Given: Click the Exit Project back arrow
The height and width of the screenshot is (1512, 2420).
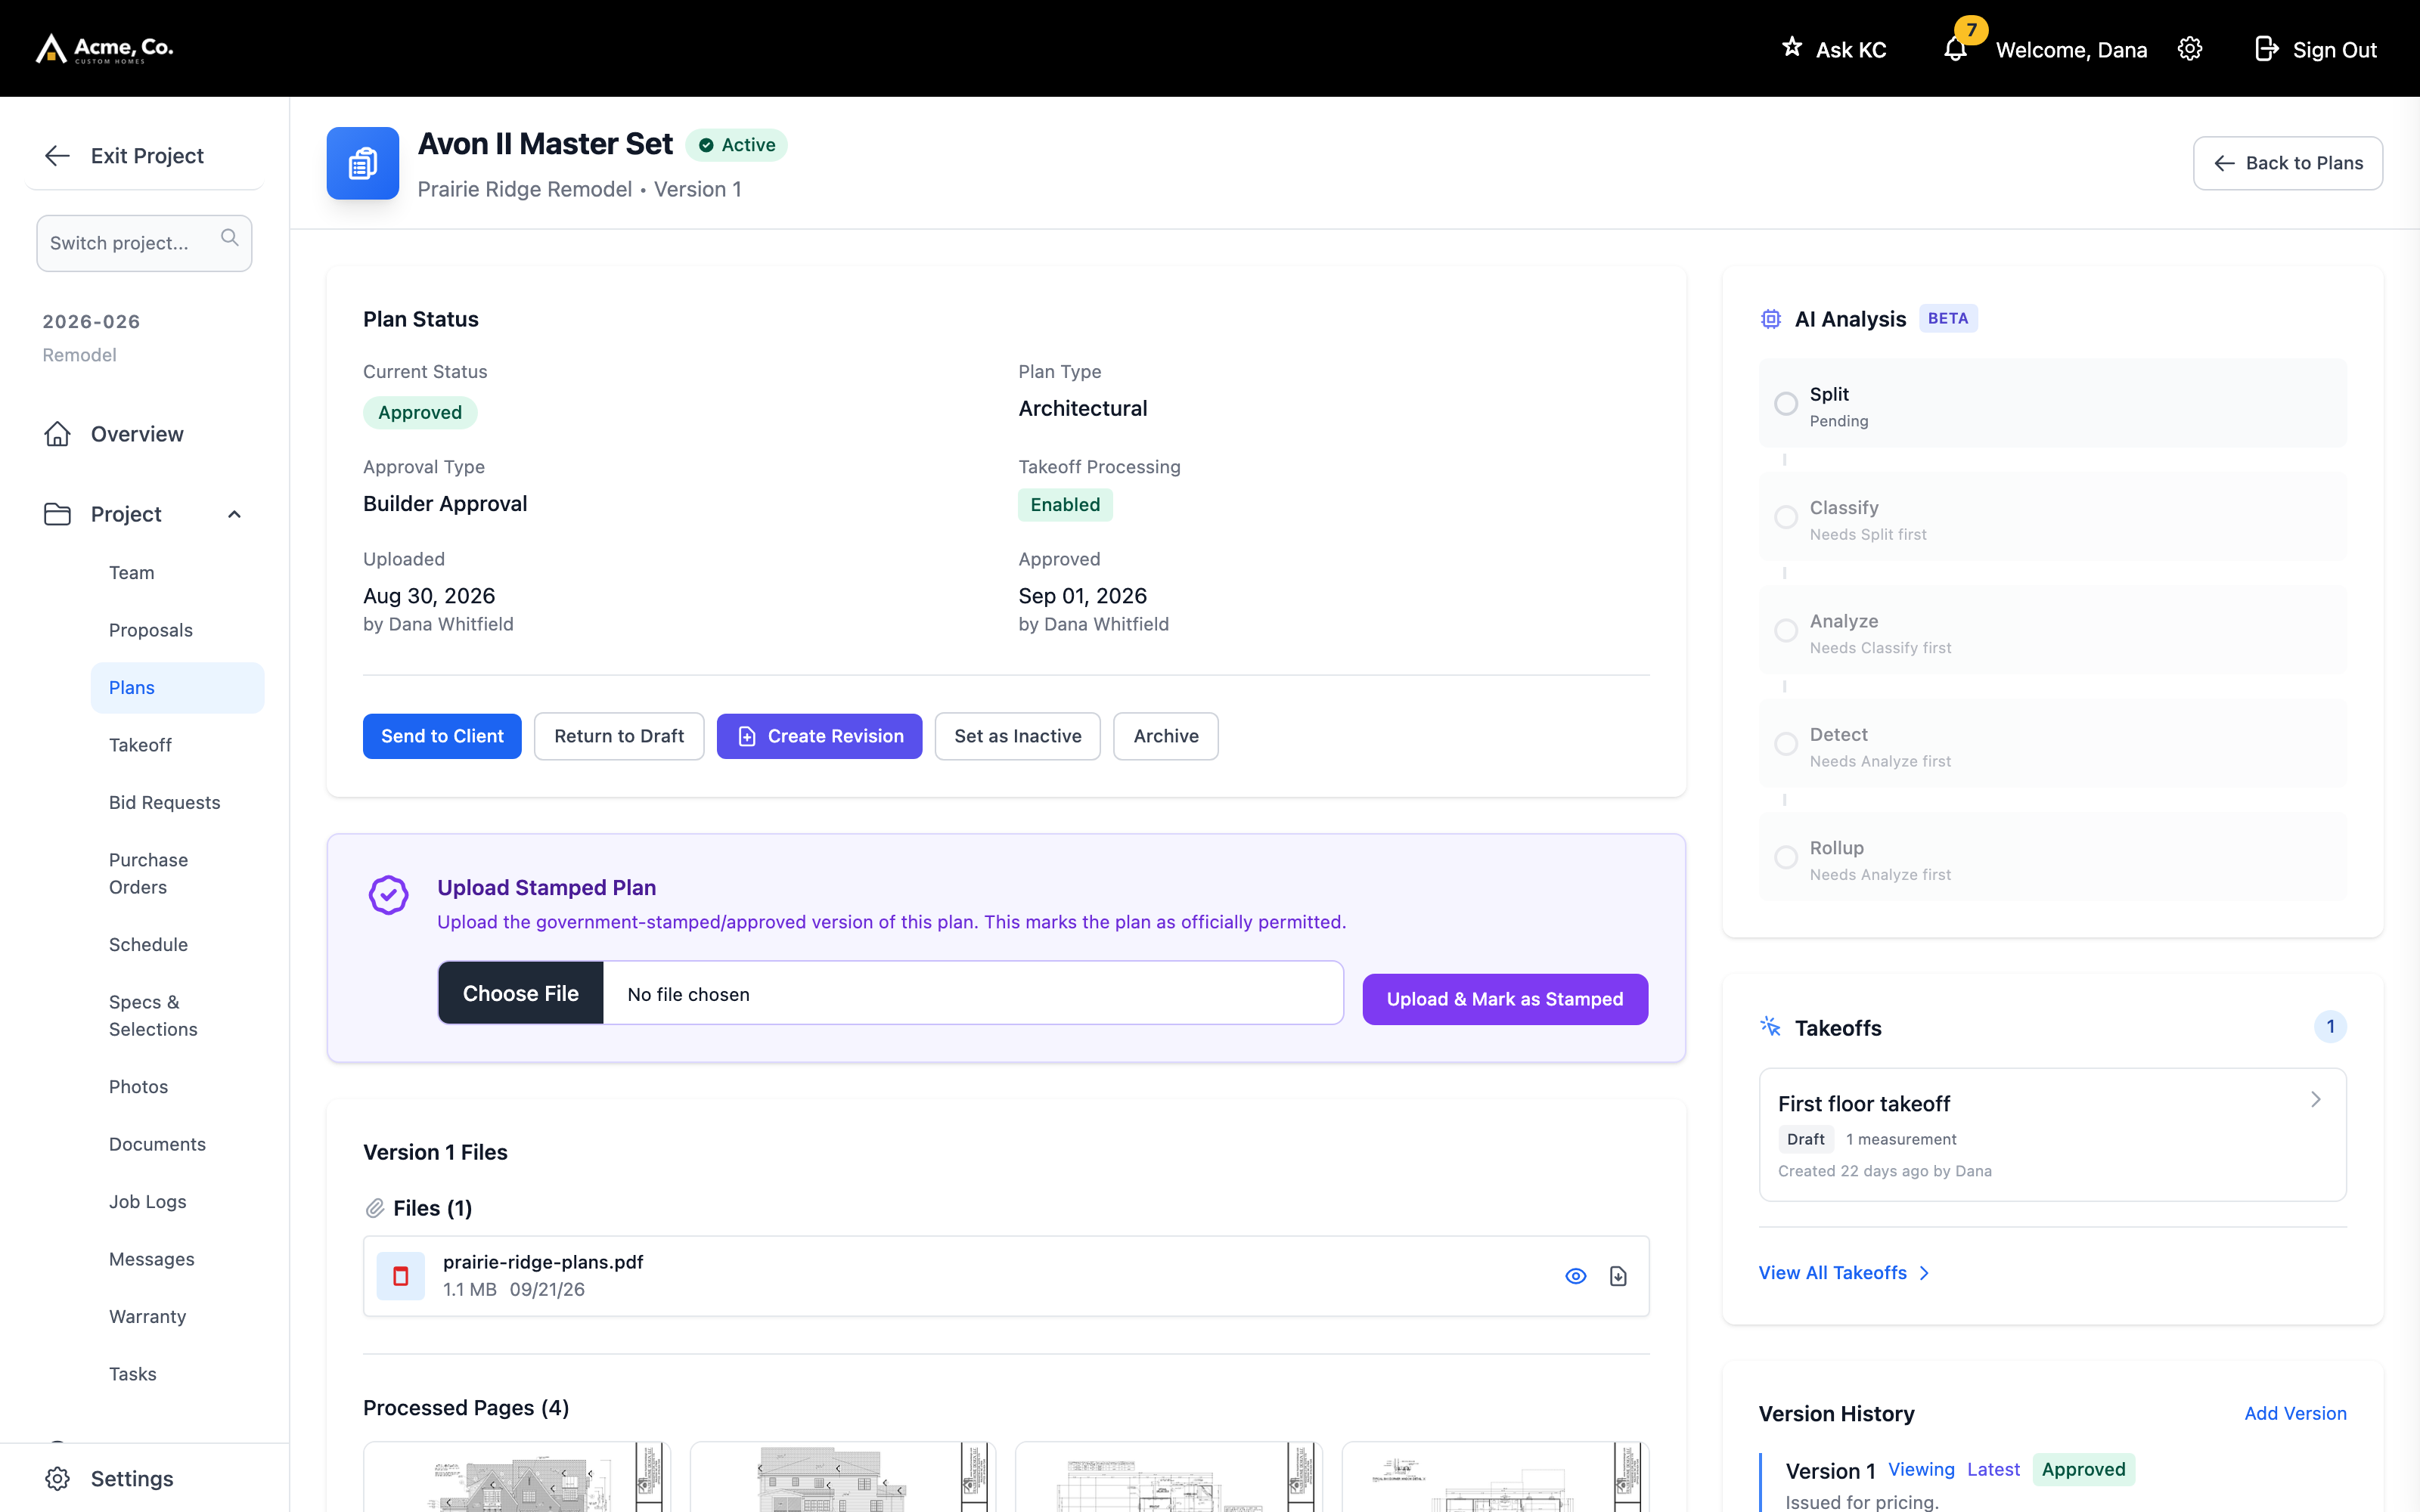Looking at the screenshot, I should [x=57, y=155].
